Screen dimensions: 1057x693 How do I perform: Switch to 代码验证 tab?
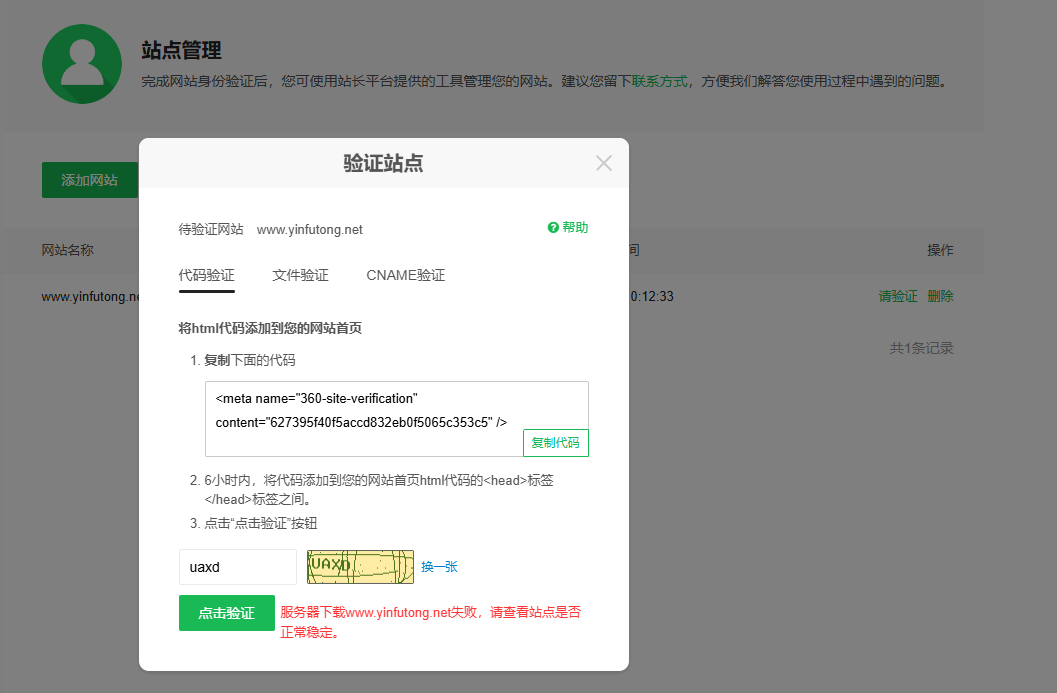click(206, 276)
